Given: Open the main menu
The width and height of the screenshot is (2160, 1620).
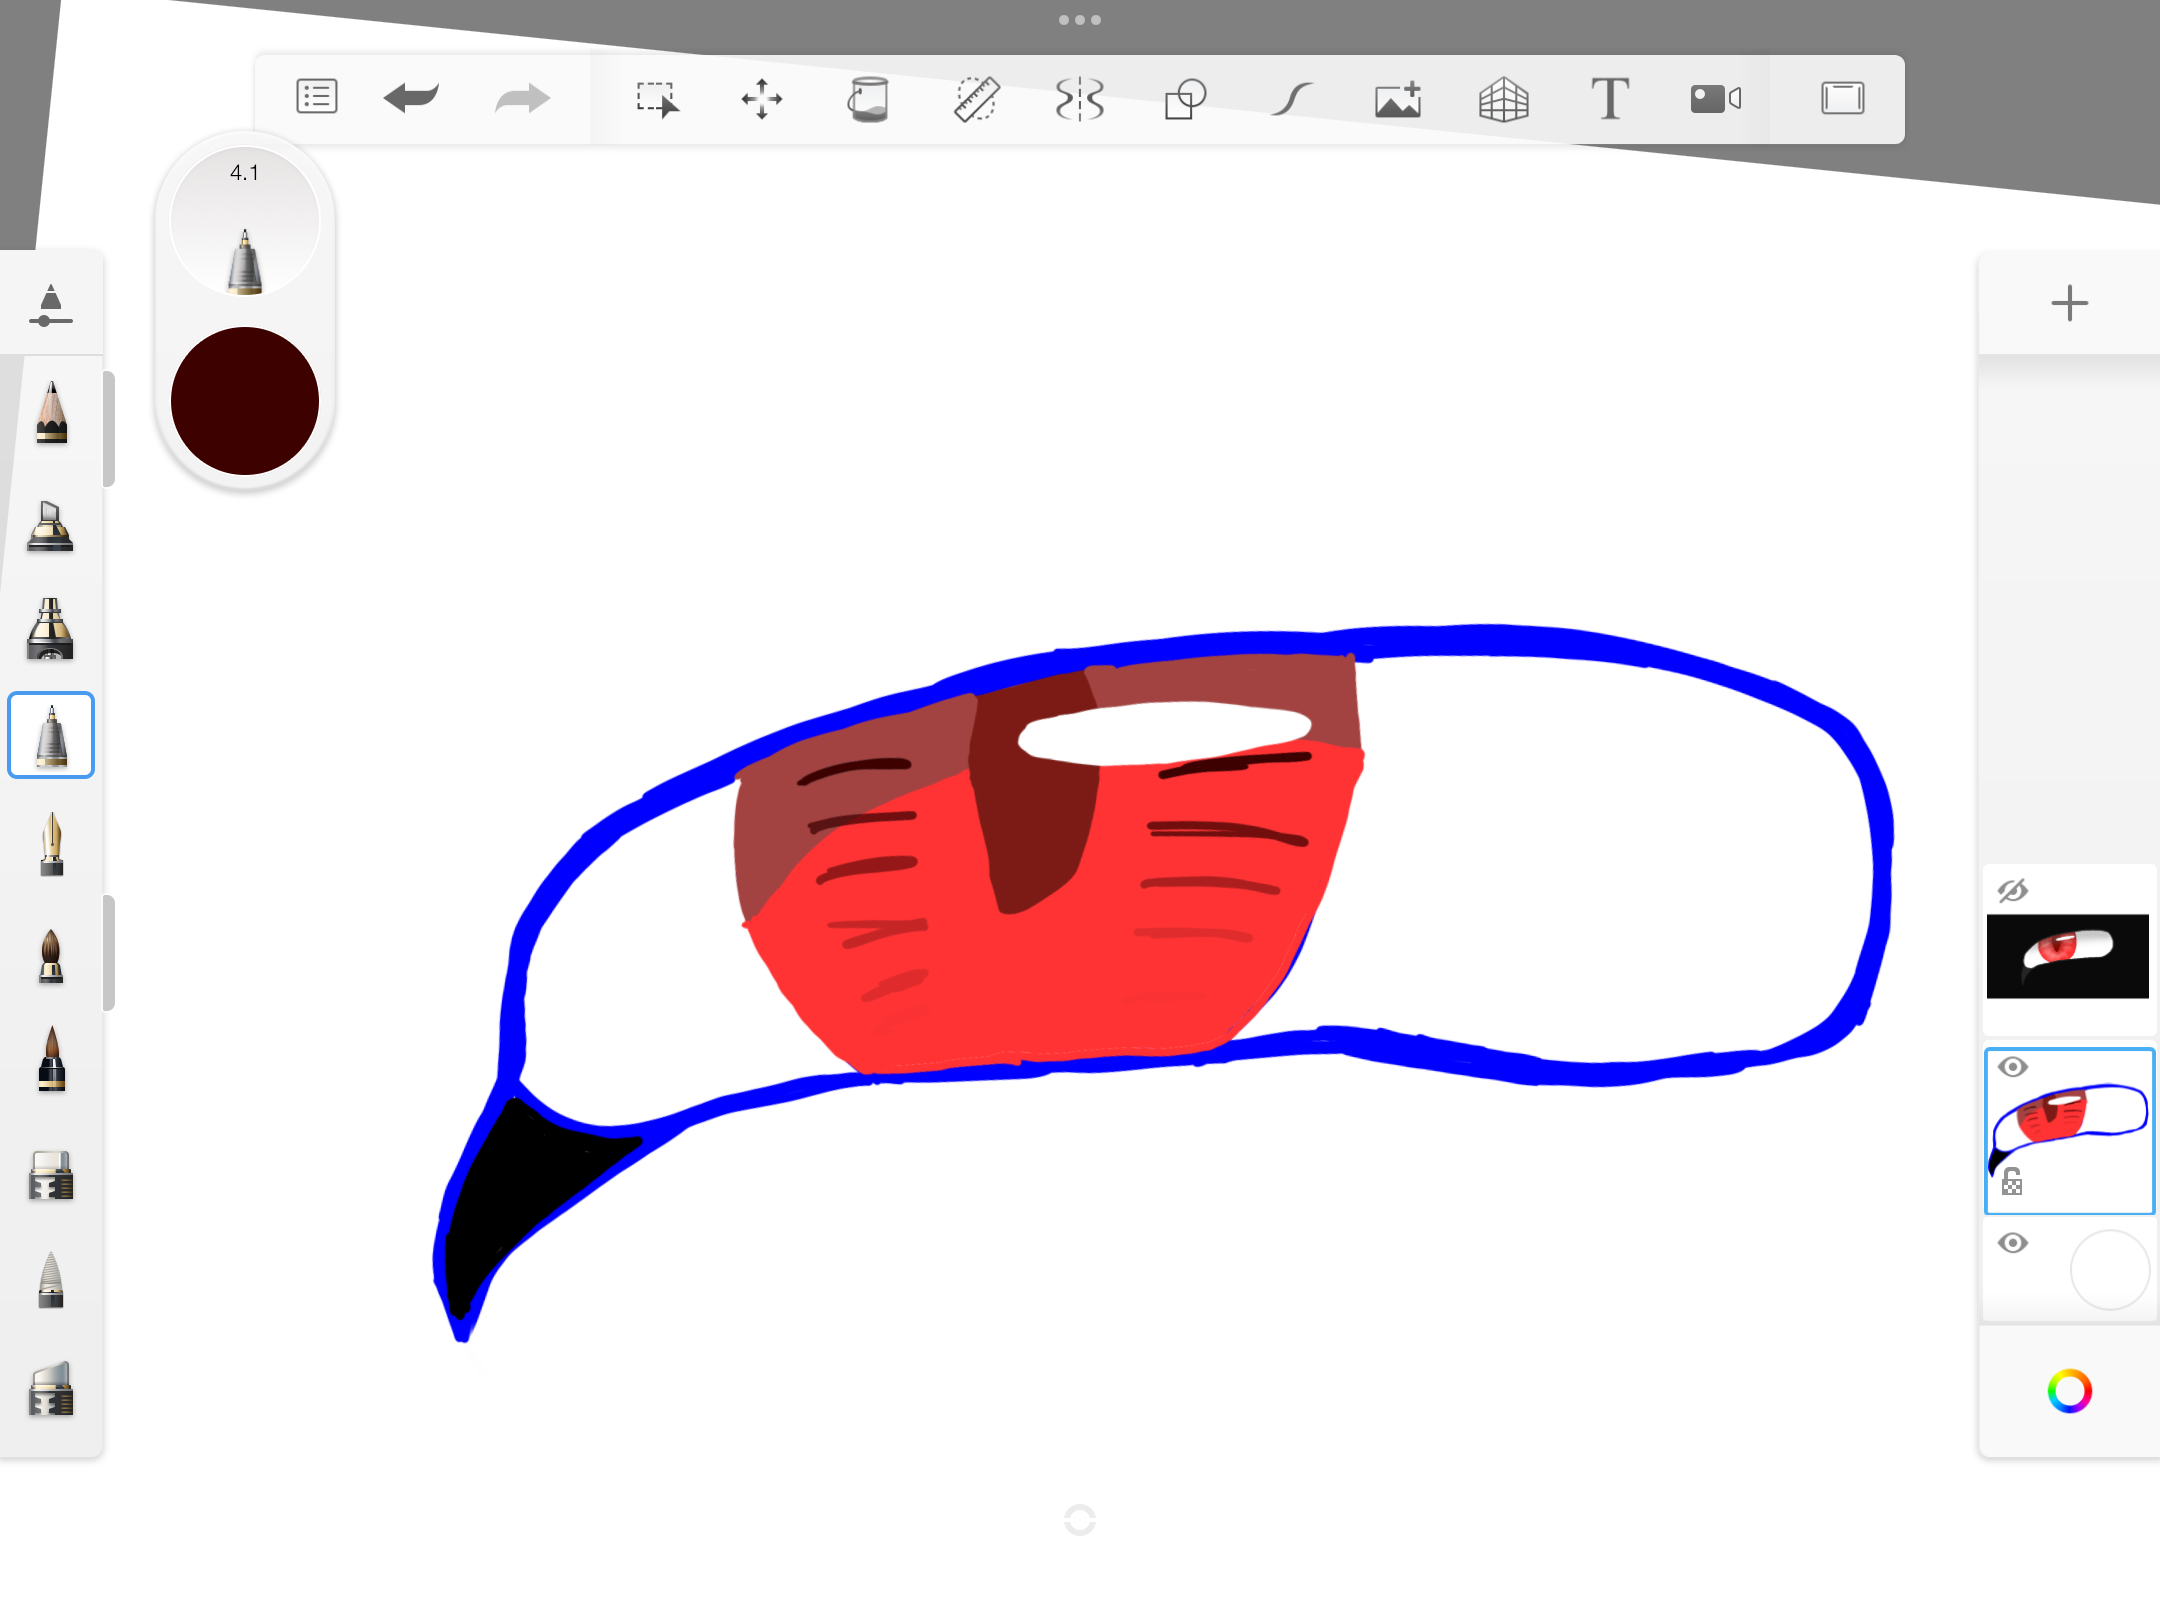Looking at the screenshot, I should [316, 98].
